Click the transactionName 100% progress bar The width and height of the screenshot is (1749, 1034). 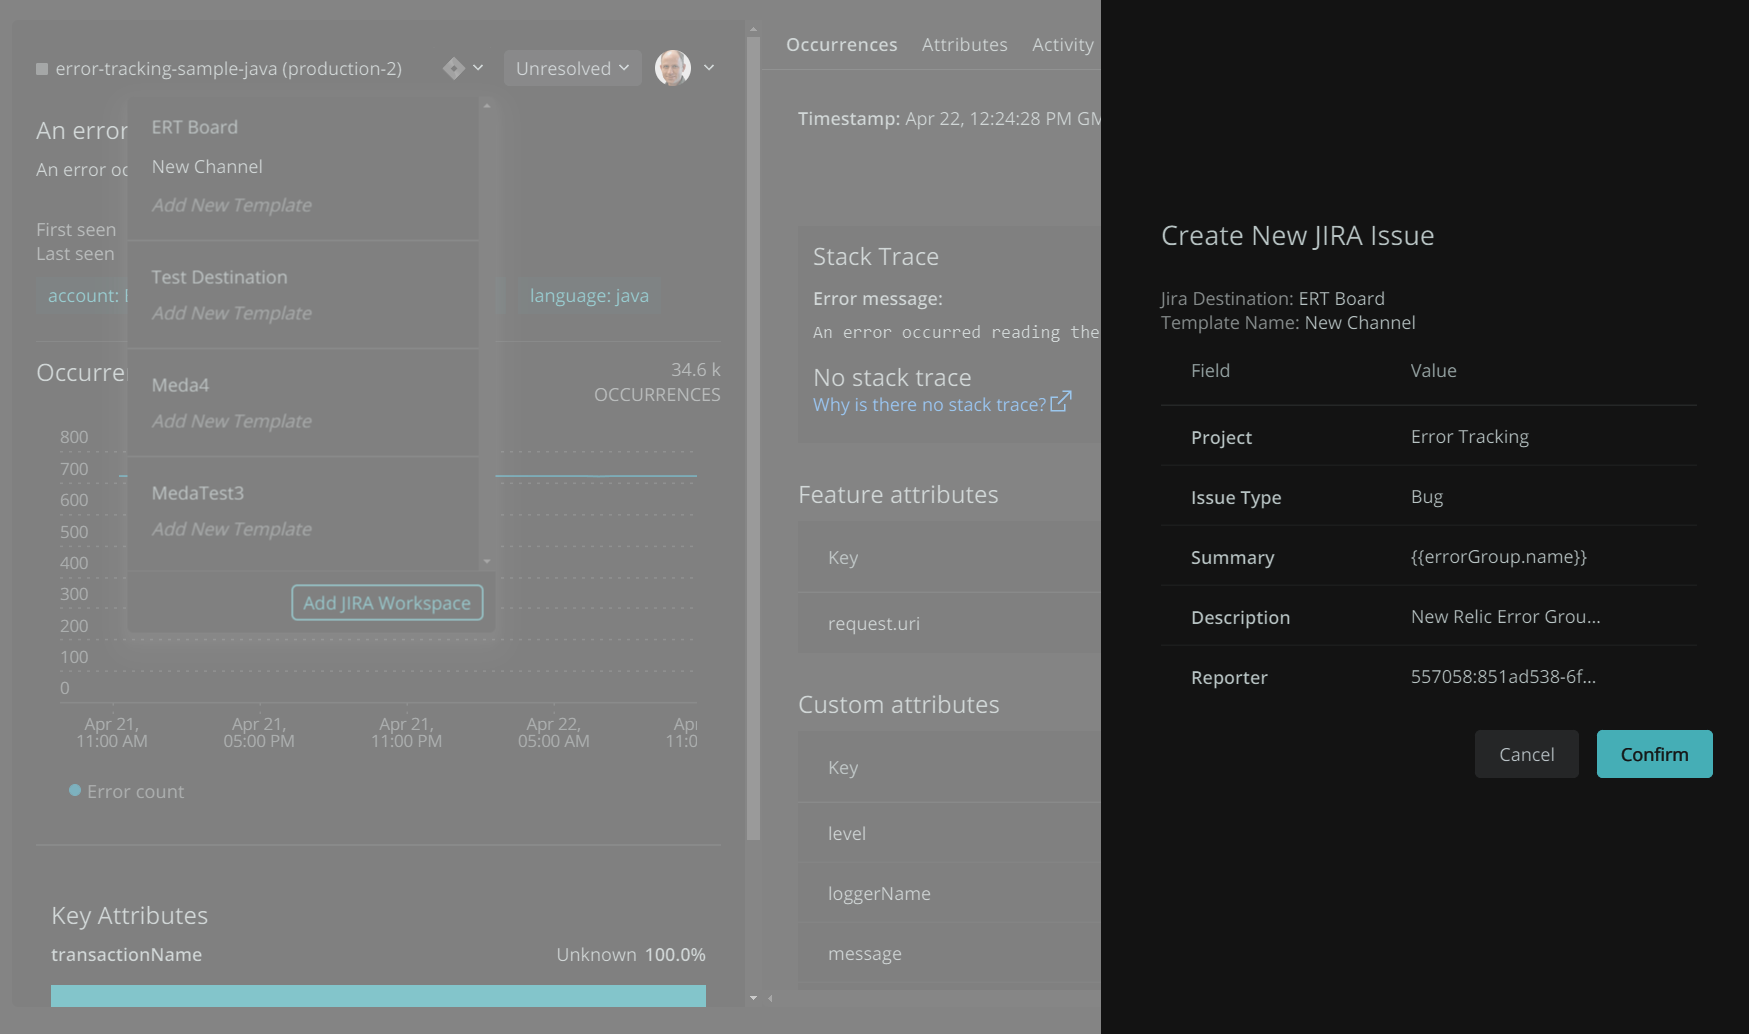click(378, 995)
